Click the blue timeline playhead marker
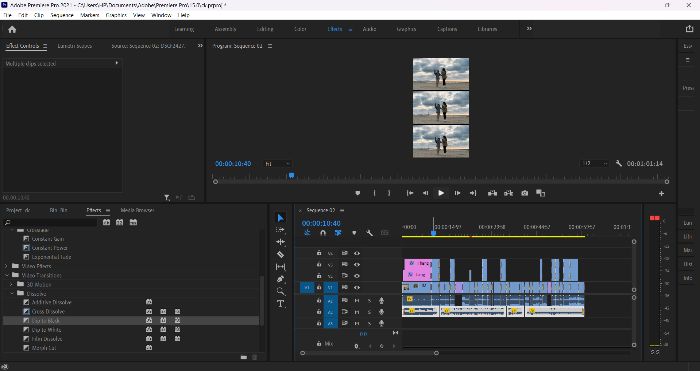700x371 pixels. pyautogui.click(x=433, y=233)
